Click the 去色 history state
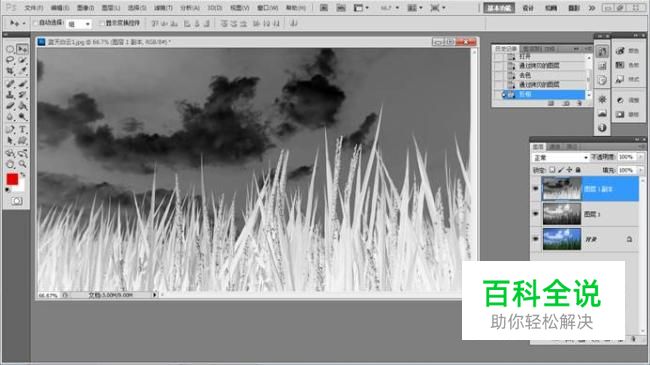 pos(524,75)
